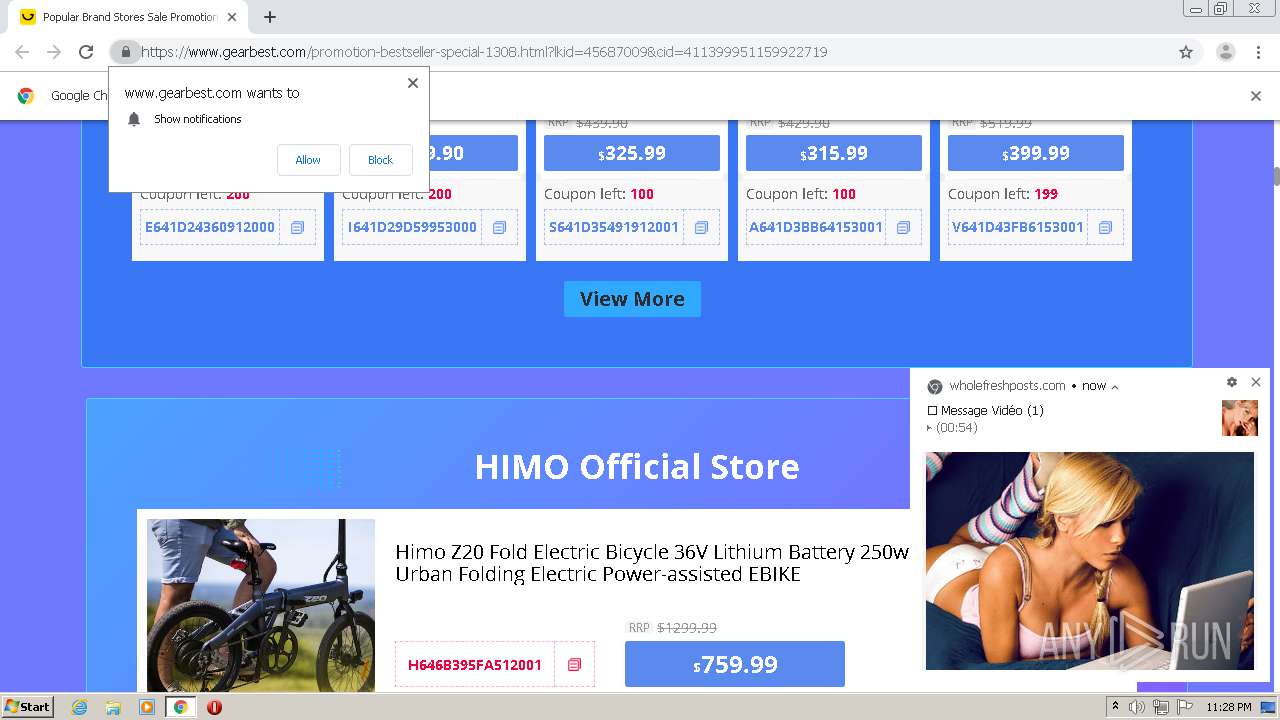This screenshot has width=1280, height=720.
Task: Open the Chrome profile avatar icon
Action: click(1226, 52)
